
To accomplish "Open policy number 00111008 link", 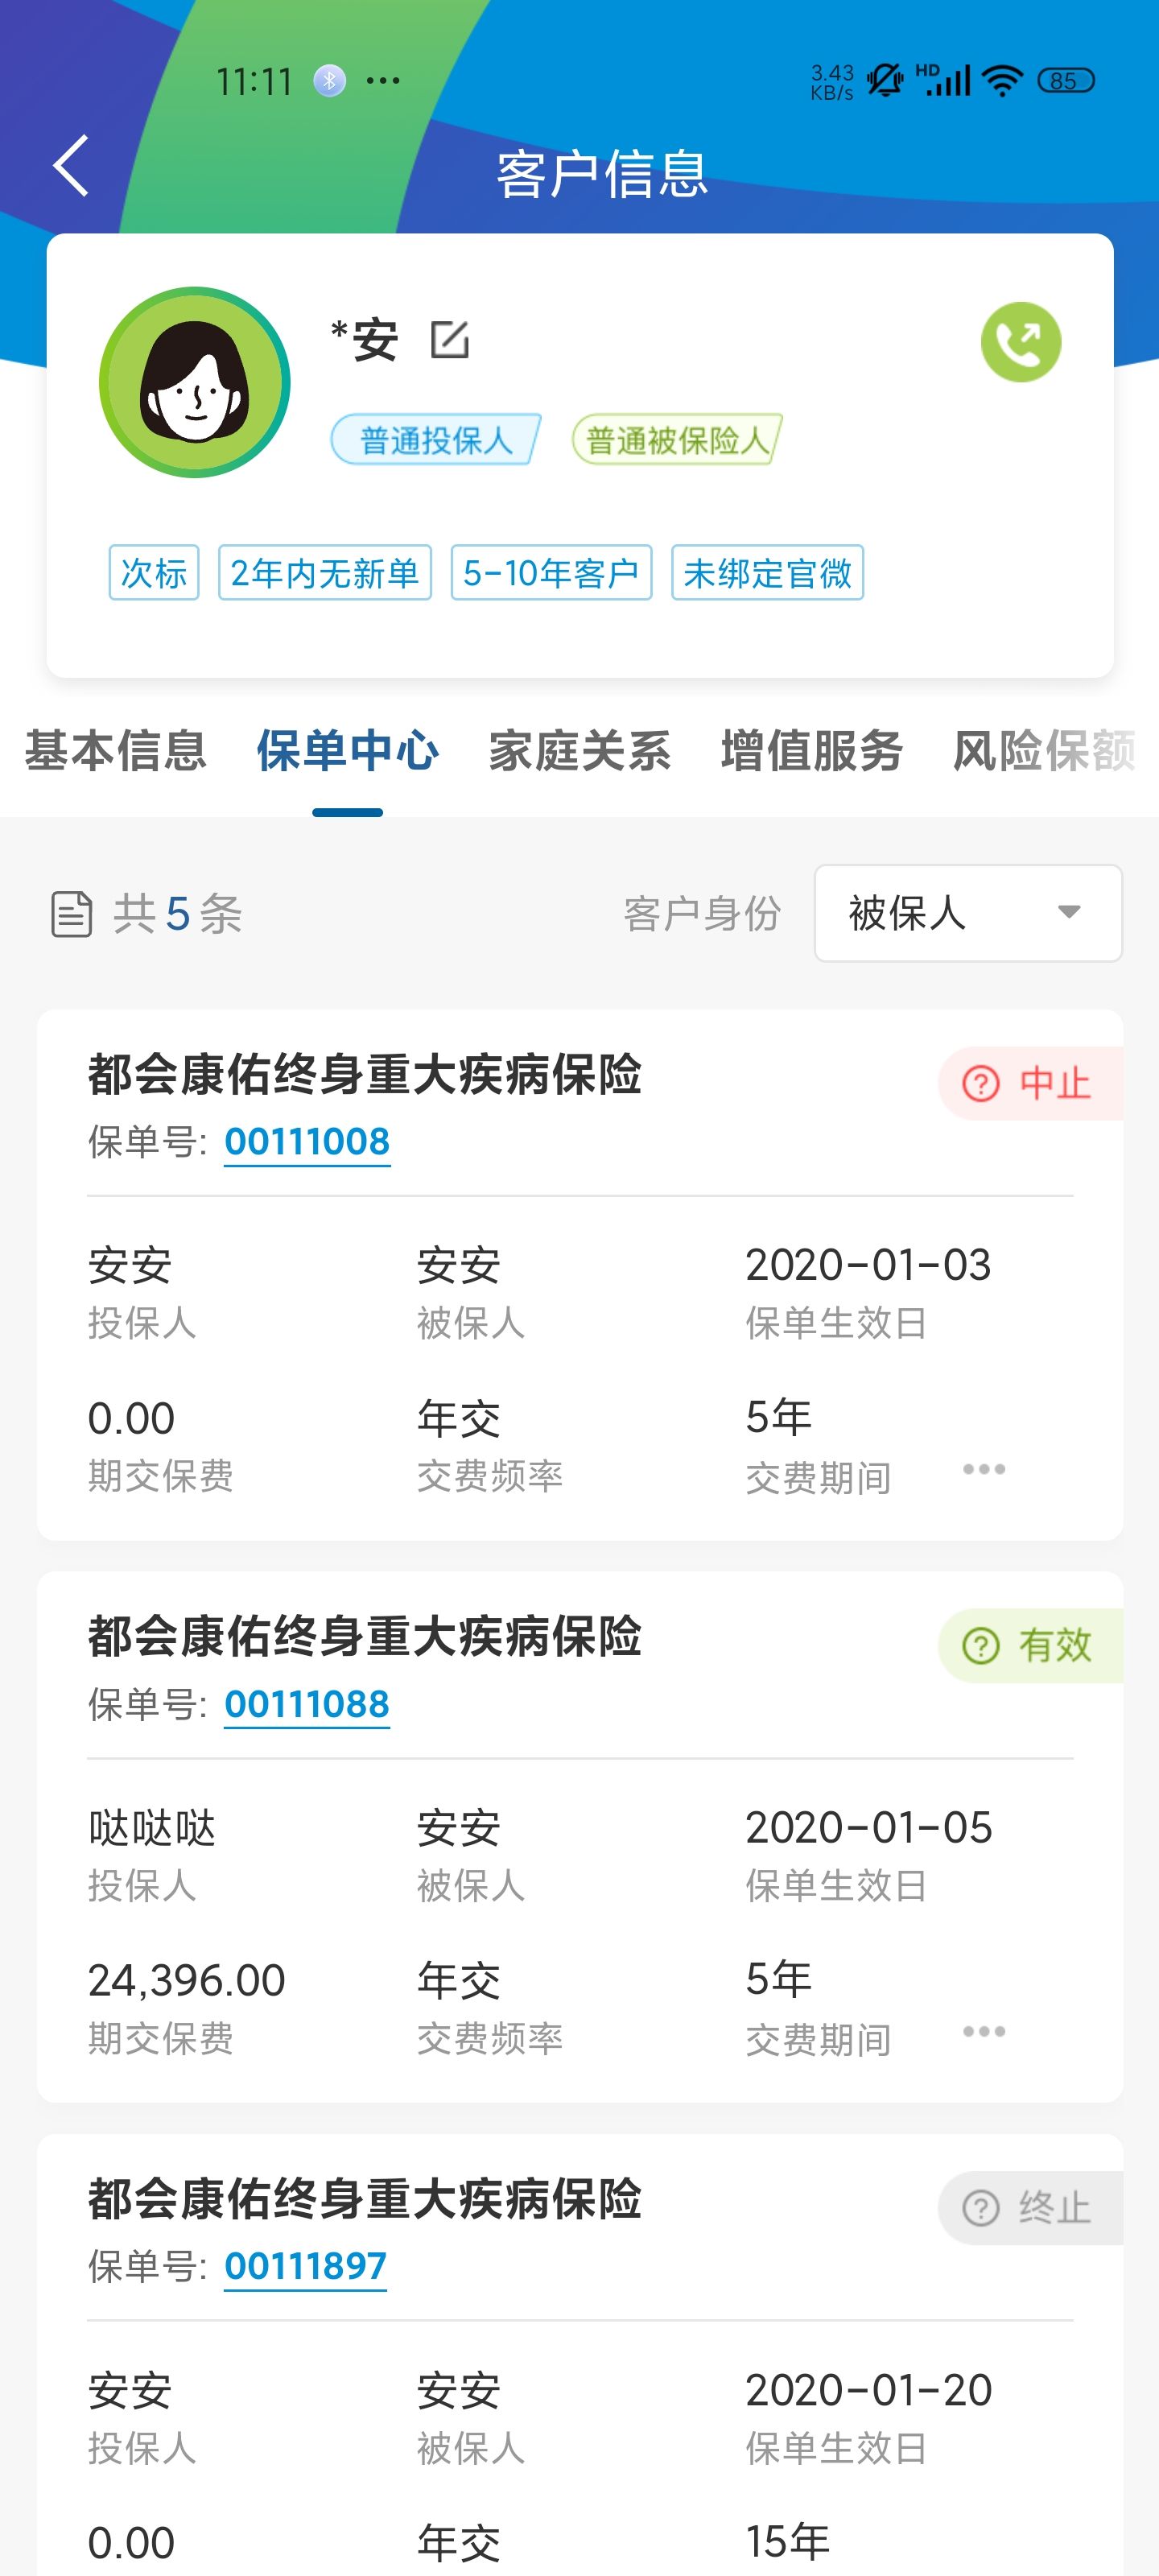I will 307,1142.
